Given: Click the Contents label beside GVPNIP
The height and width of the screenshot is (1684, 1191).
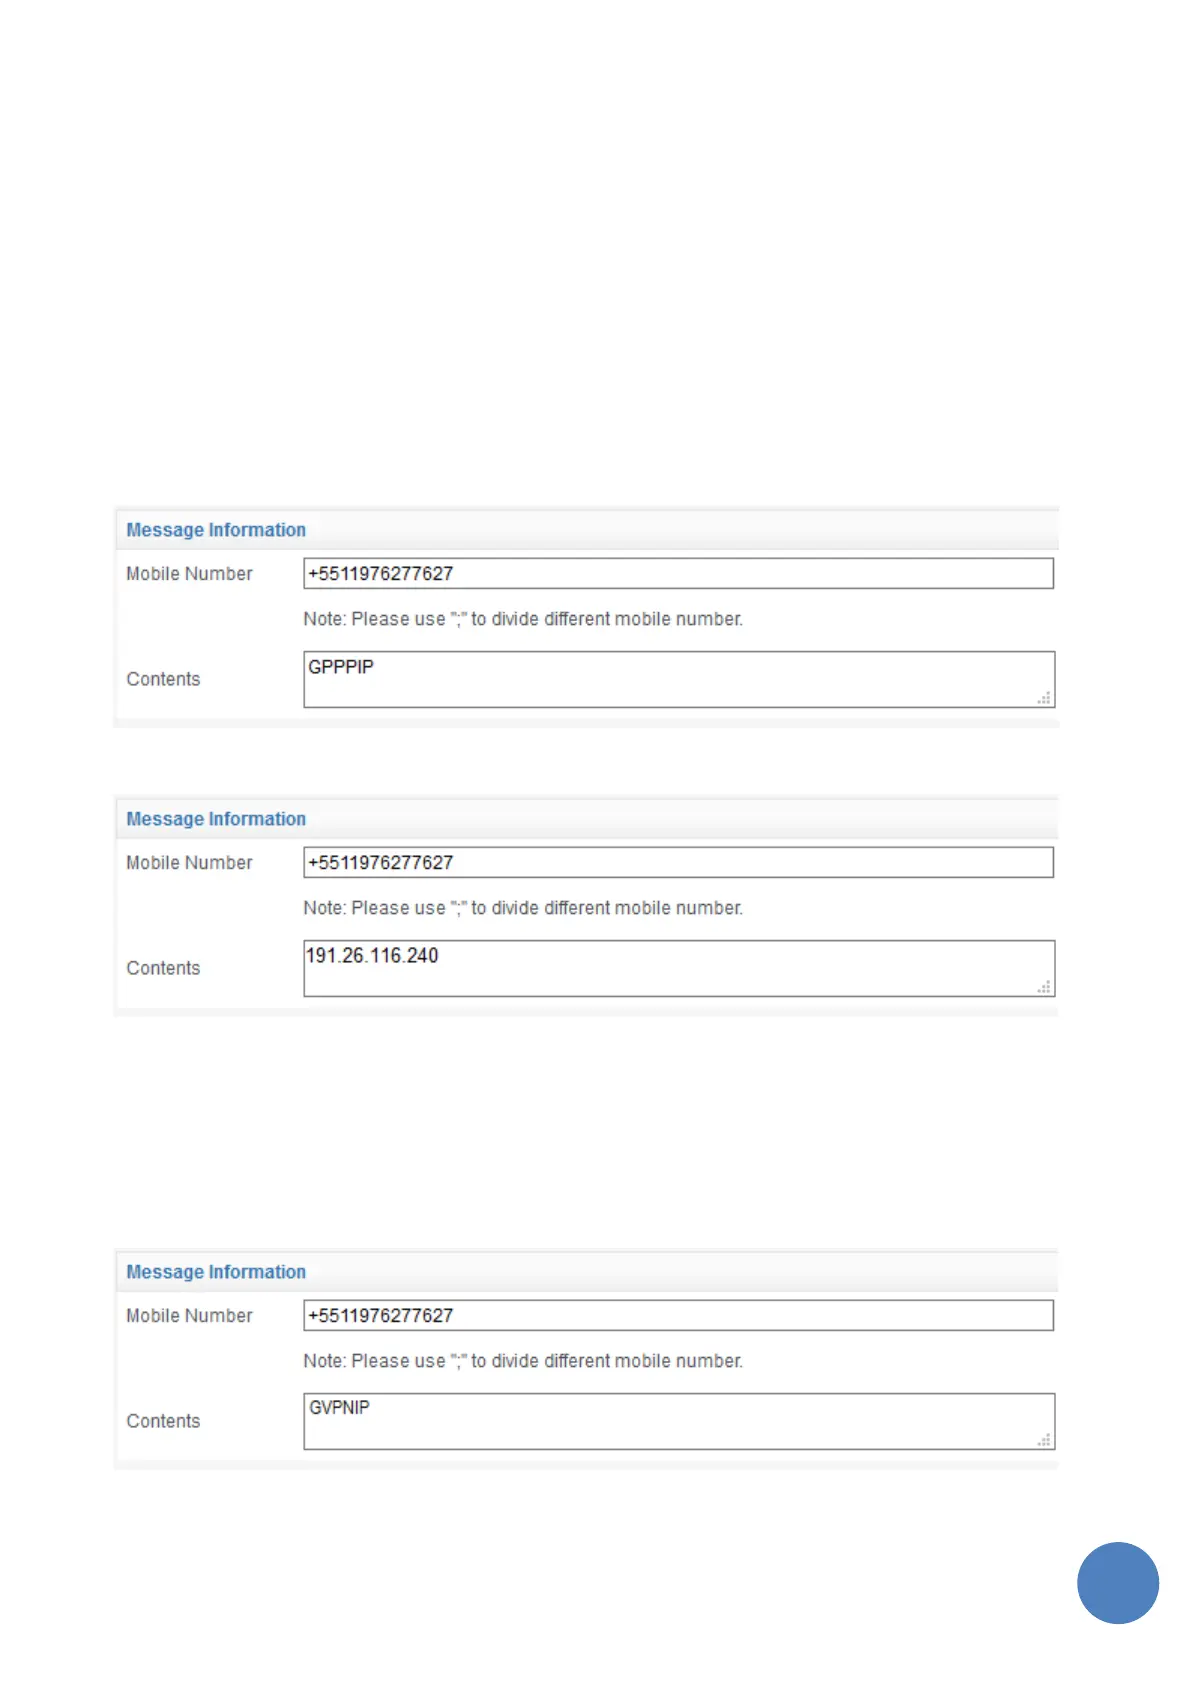Looking at the screenshot, I should pos(163,1421).
